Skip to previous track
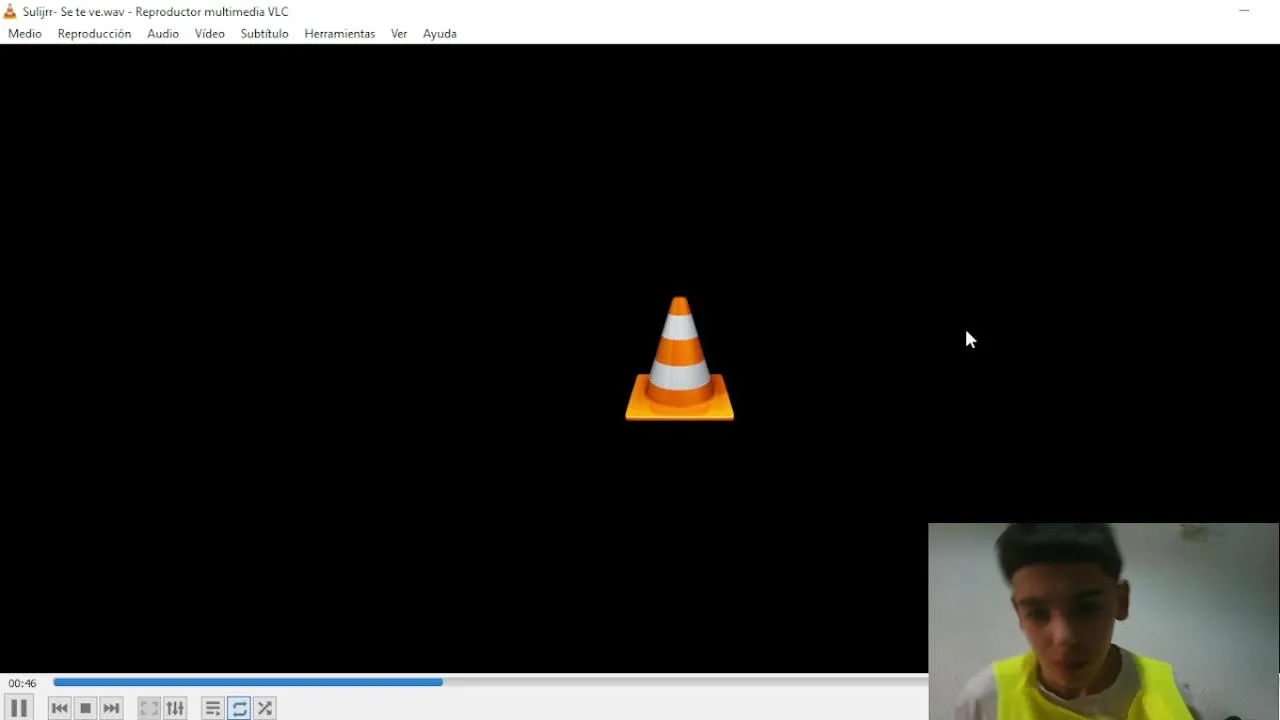The height and width of the screenshot is (720, 1280). [x=60, y=708]
